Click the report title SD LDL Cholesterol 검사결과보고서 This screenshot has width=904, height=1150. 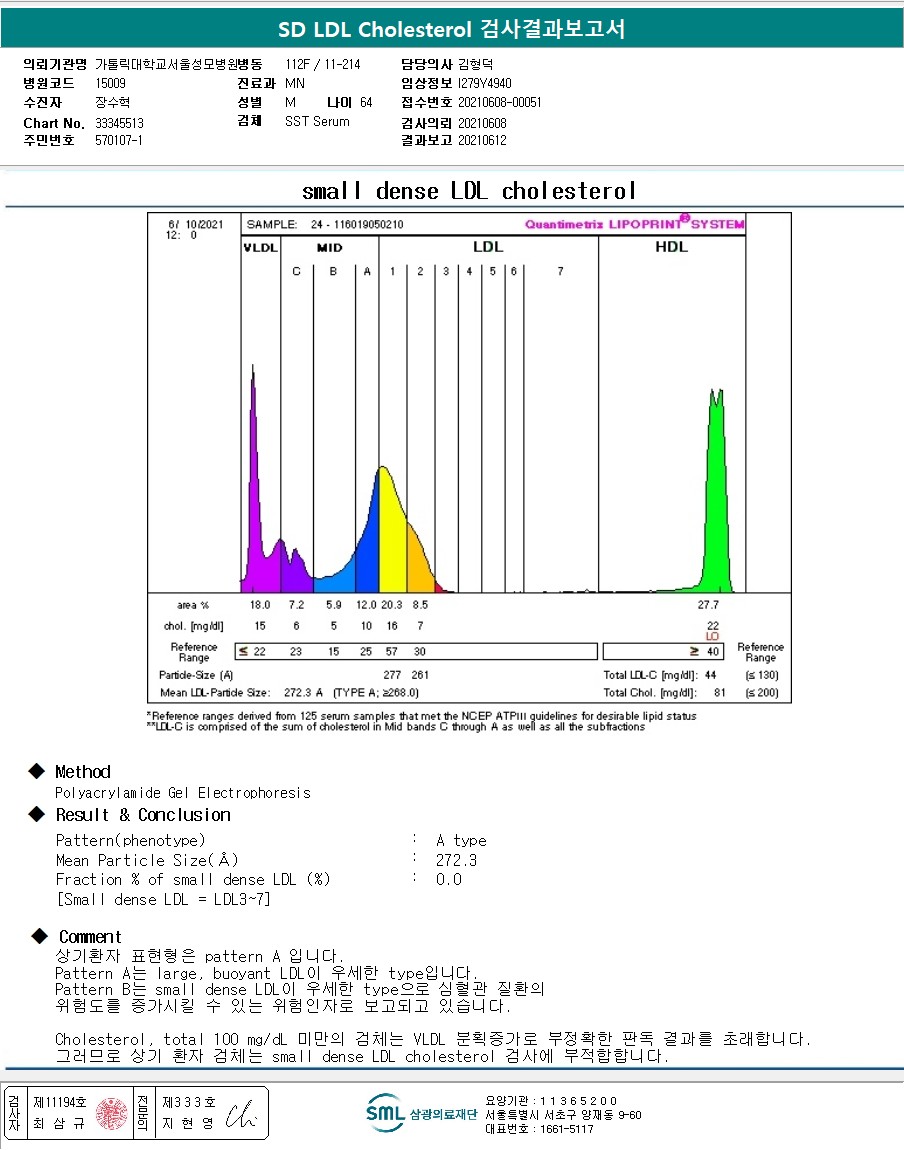(452, 29)
